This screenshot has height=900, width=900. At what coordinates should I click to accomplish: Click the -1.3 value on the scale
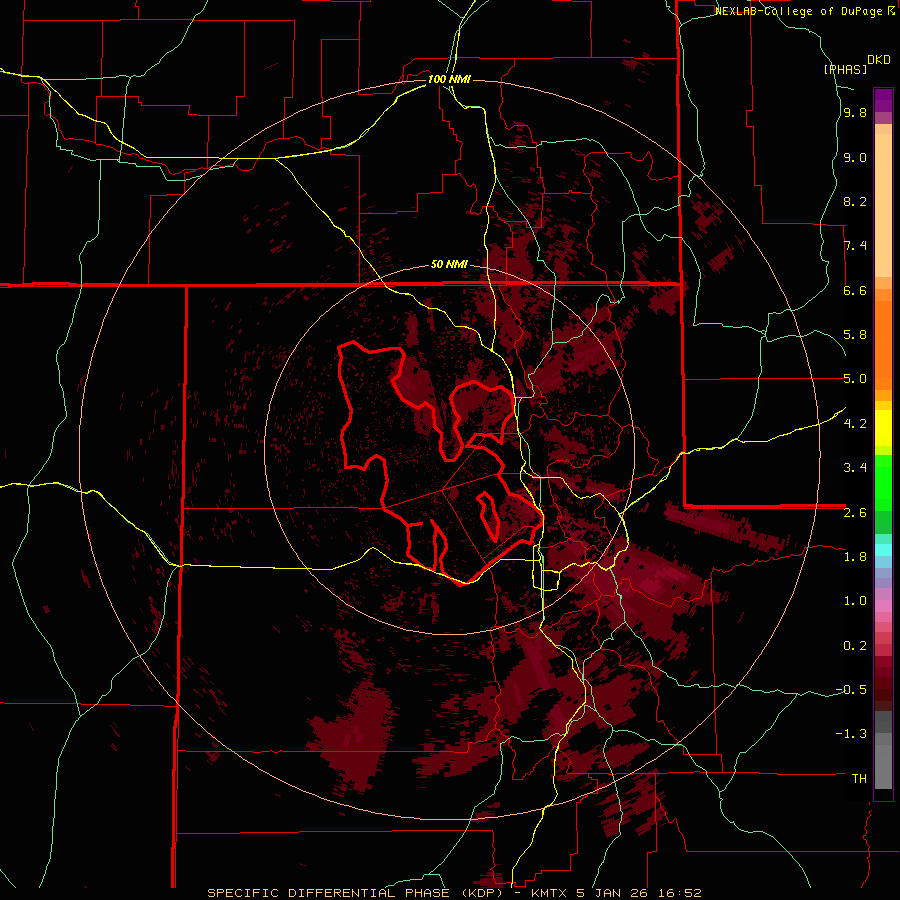[x=852, y=734]
